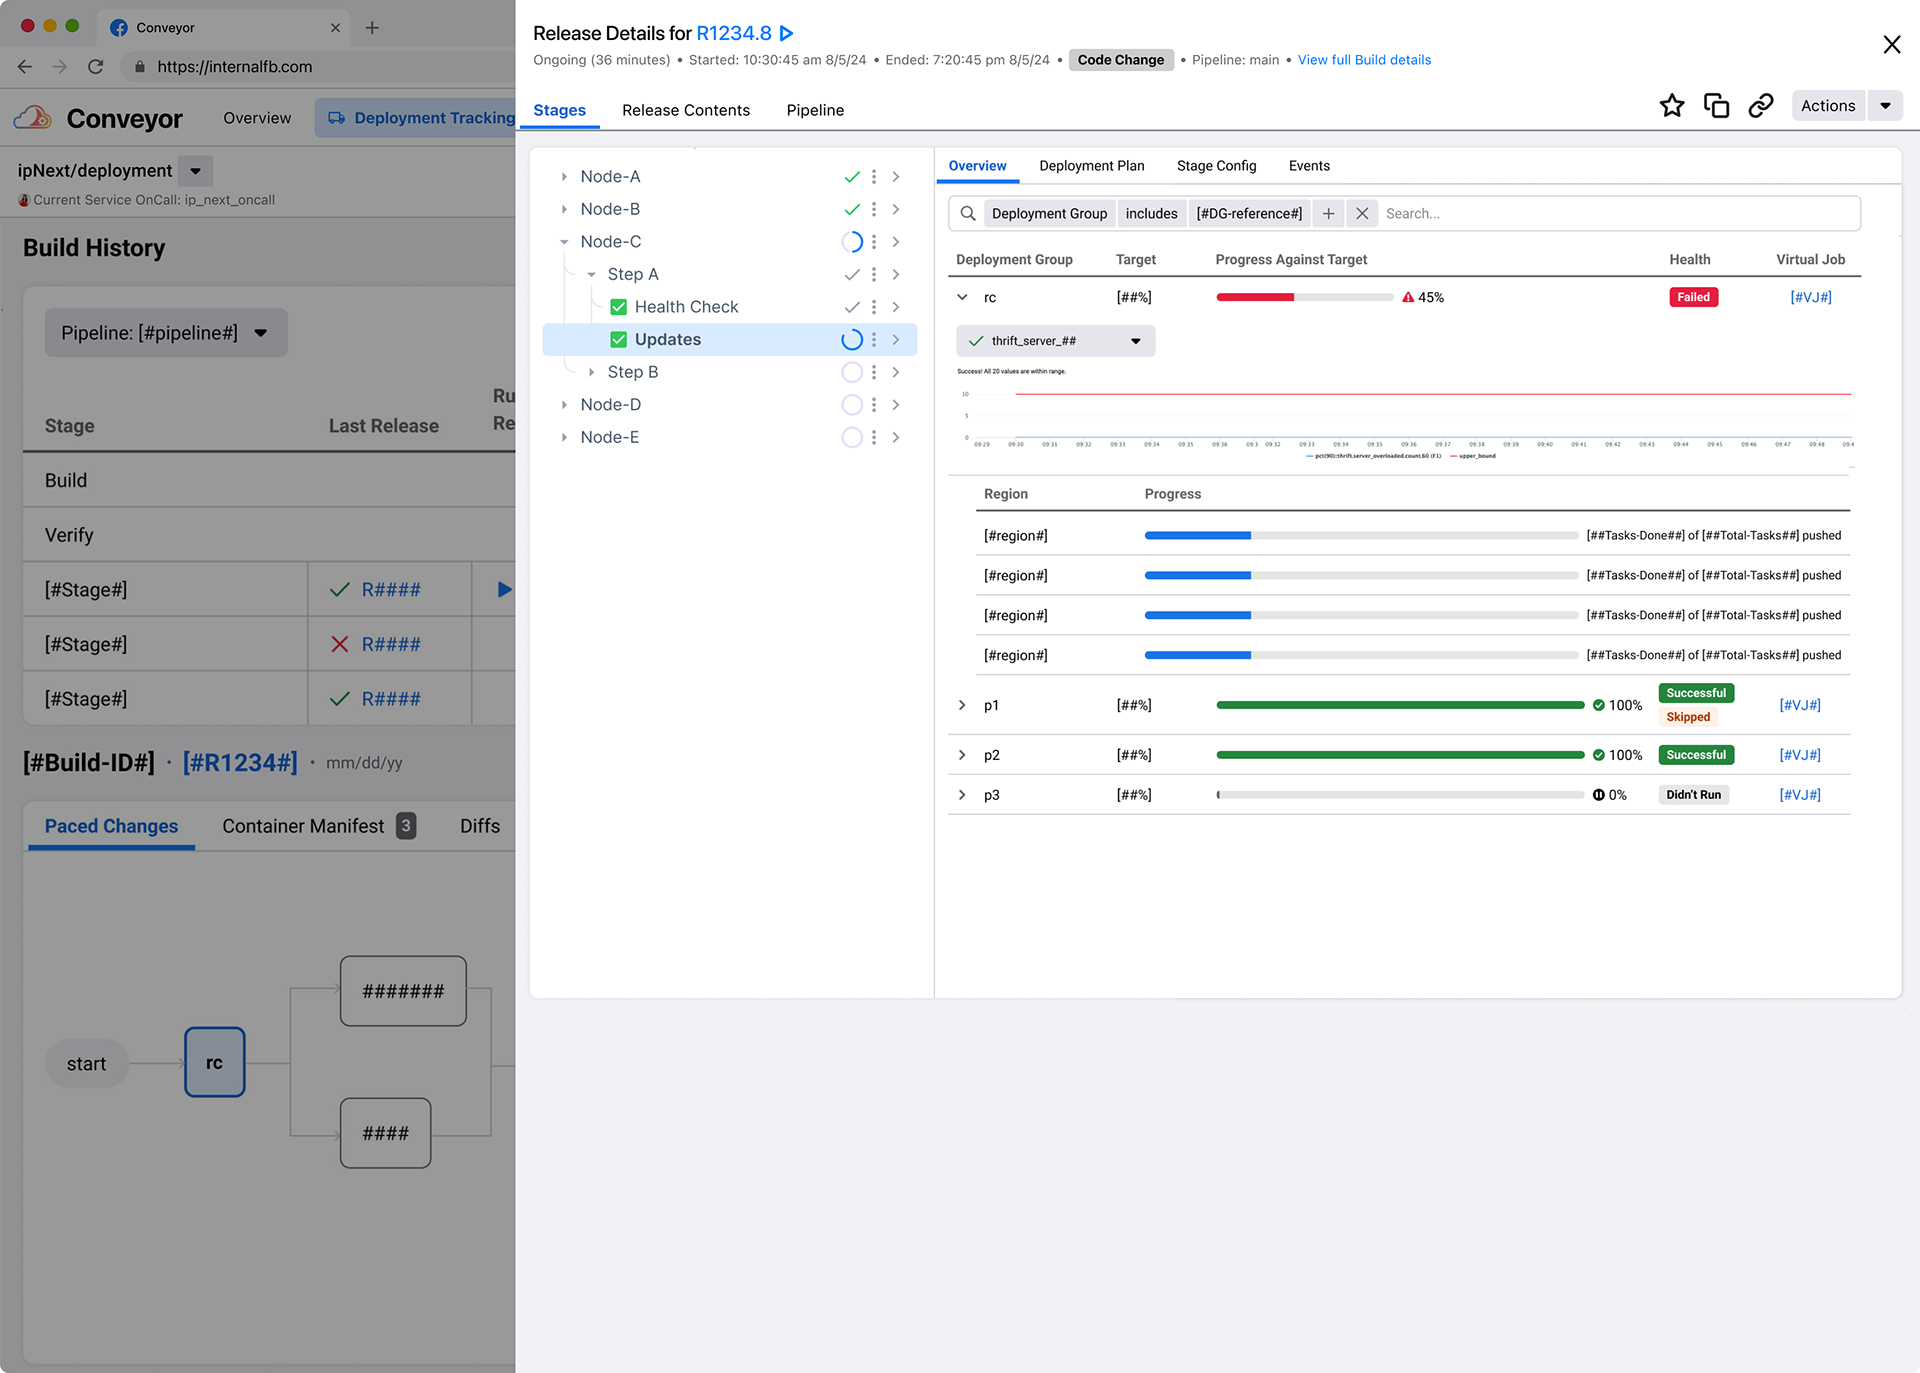The width and height of the screenshot is (1920, 1373).
Task: Open the Actions dropdown arrow
Action: (1885, 106)
